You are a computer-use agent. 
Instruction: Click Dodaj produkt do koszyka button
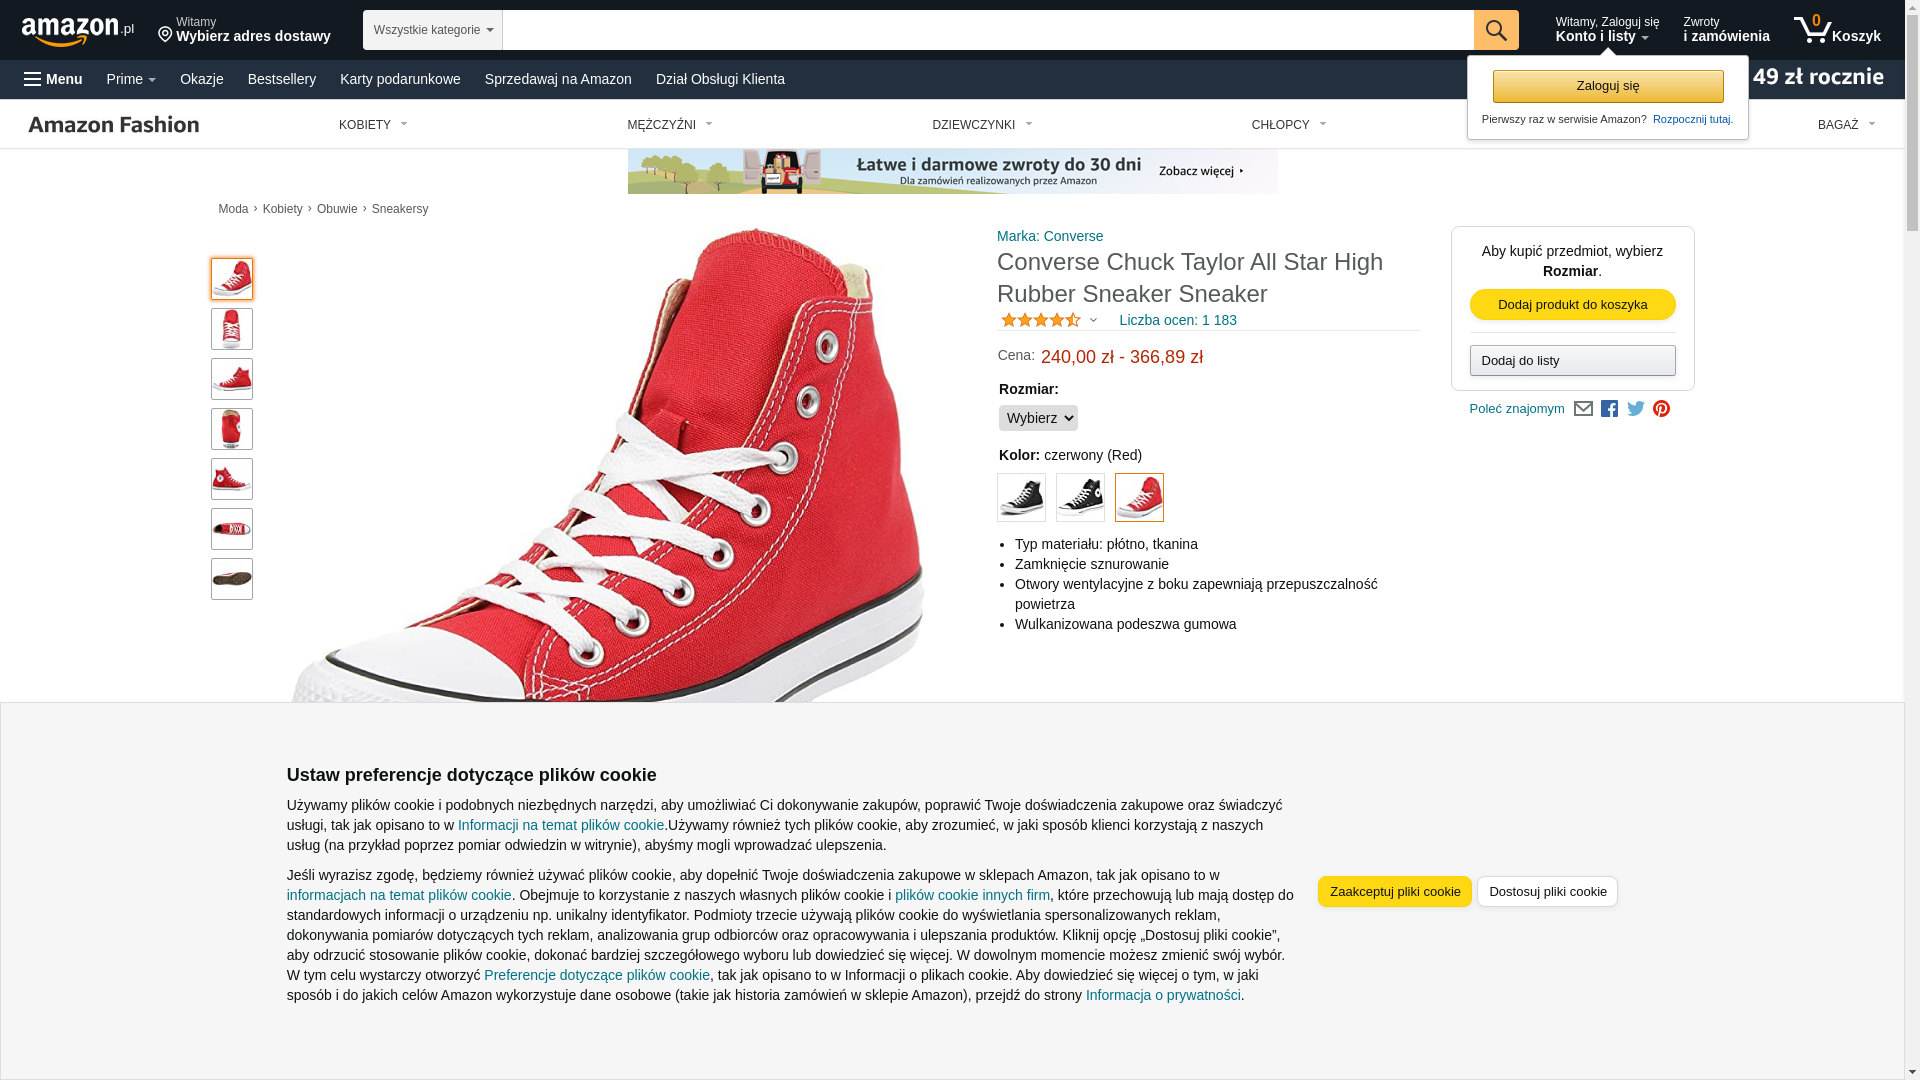coord(1573,304)
